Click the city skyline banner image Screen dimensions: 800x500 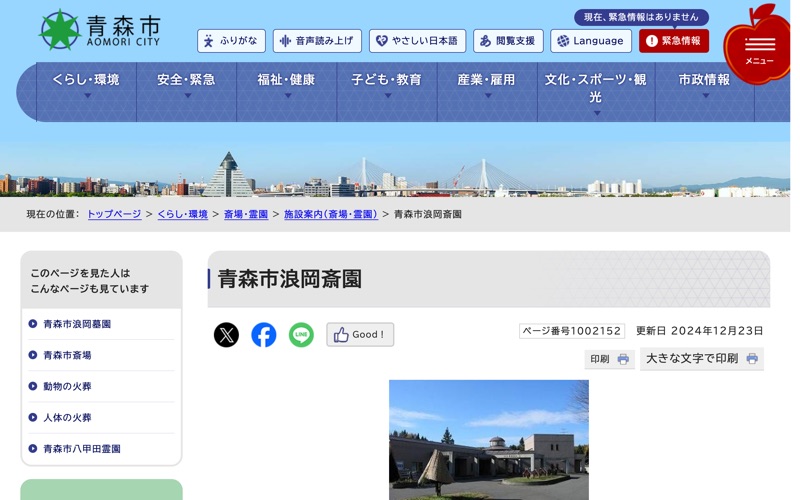click(x=395, y=171)
